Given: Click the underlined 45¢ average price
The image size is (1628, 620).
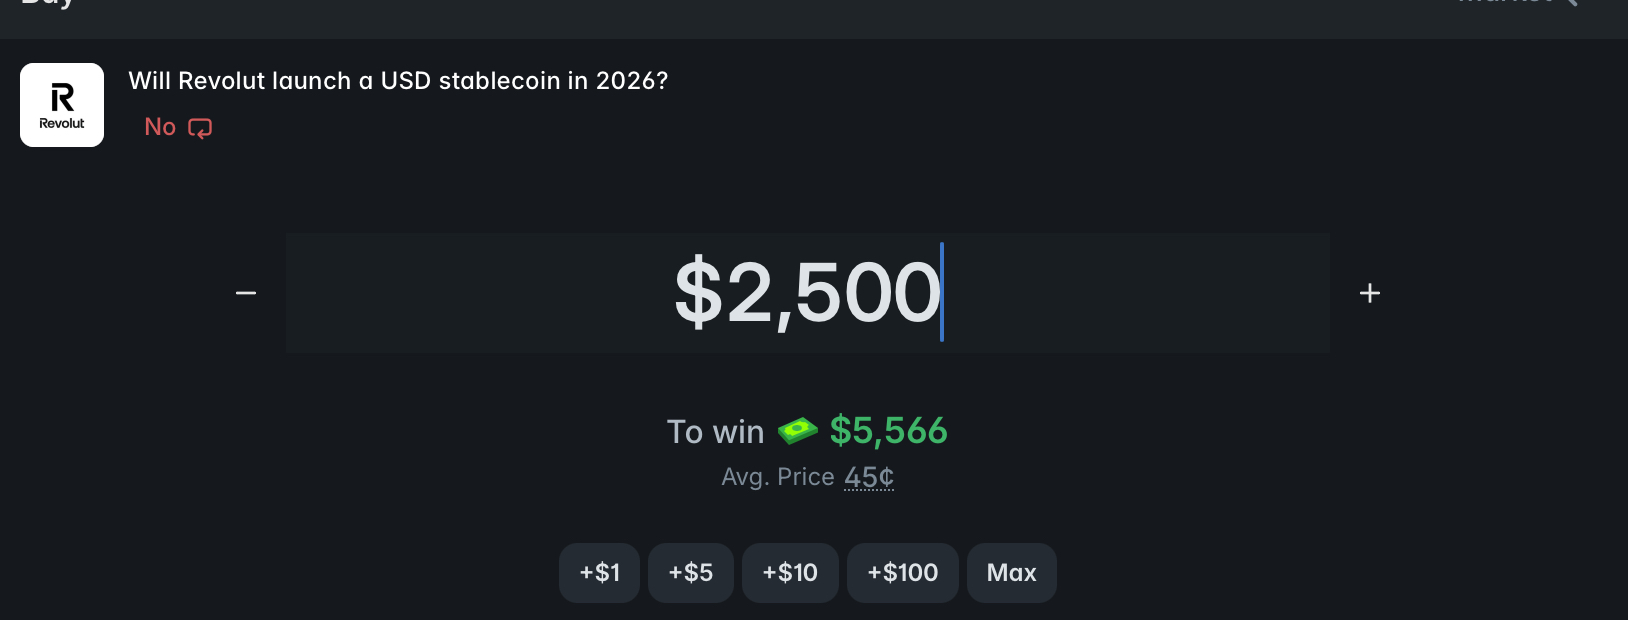Looking at the screenshot, I should point(869,477).
